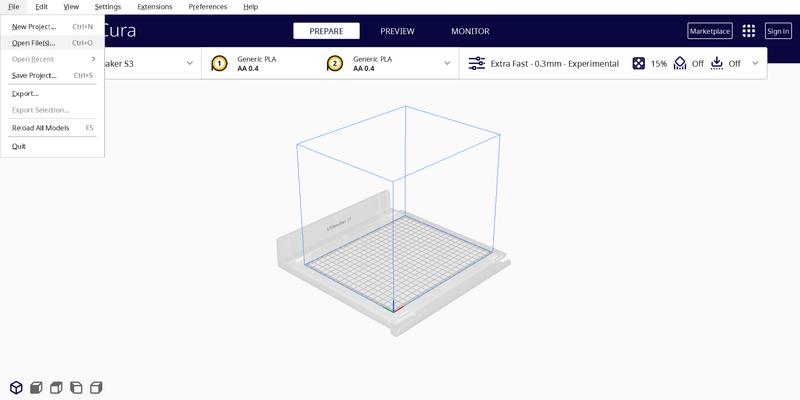
Task: Click the support structure icon
Action: (x=680, y=63)
